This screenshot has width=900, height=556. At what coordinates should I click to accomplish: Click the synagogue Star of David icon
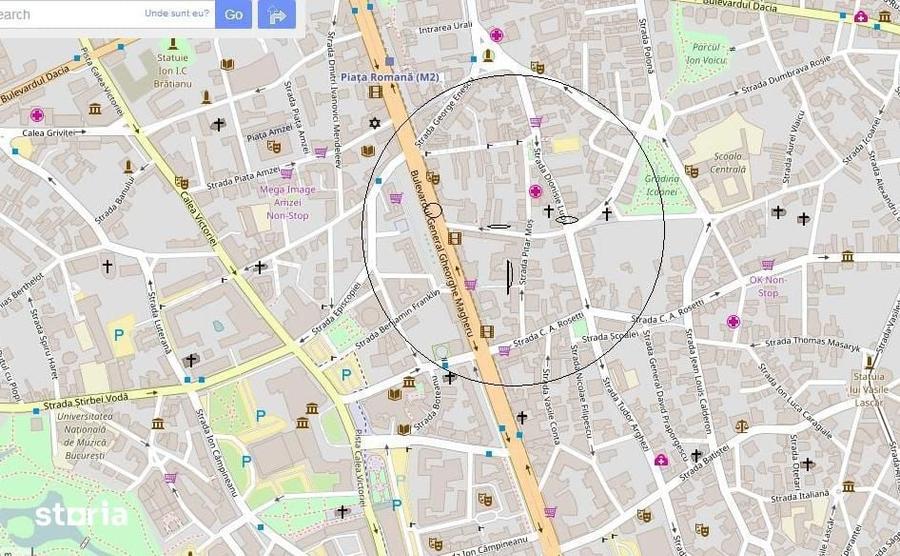pyautogui.click(x=375, y=123)
